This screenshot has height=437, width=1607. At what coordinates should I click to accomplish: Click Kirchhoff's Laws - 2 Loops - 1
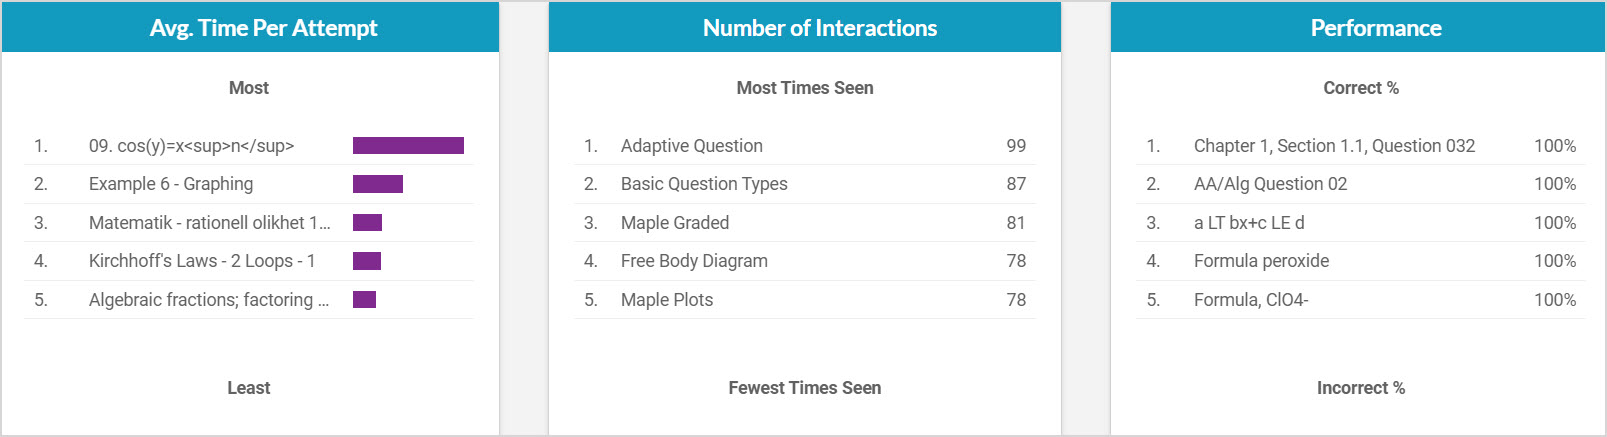pos(202,261)
